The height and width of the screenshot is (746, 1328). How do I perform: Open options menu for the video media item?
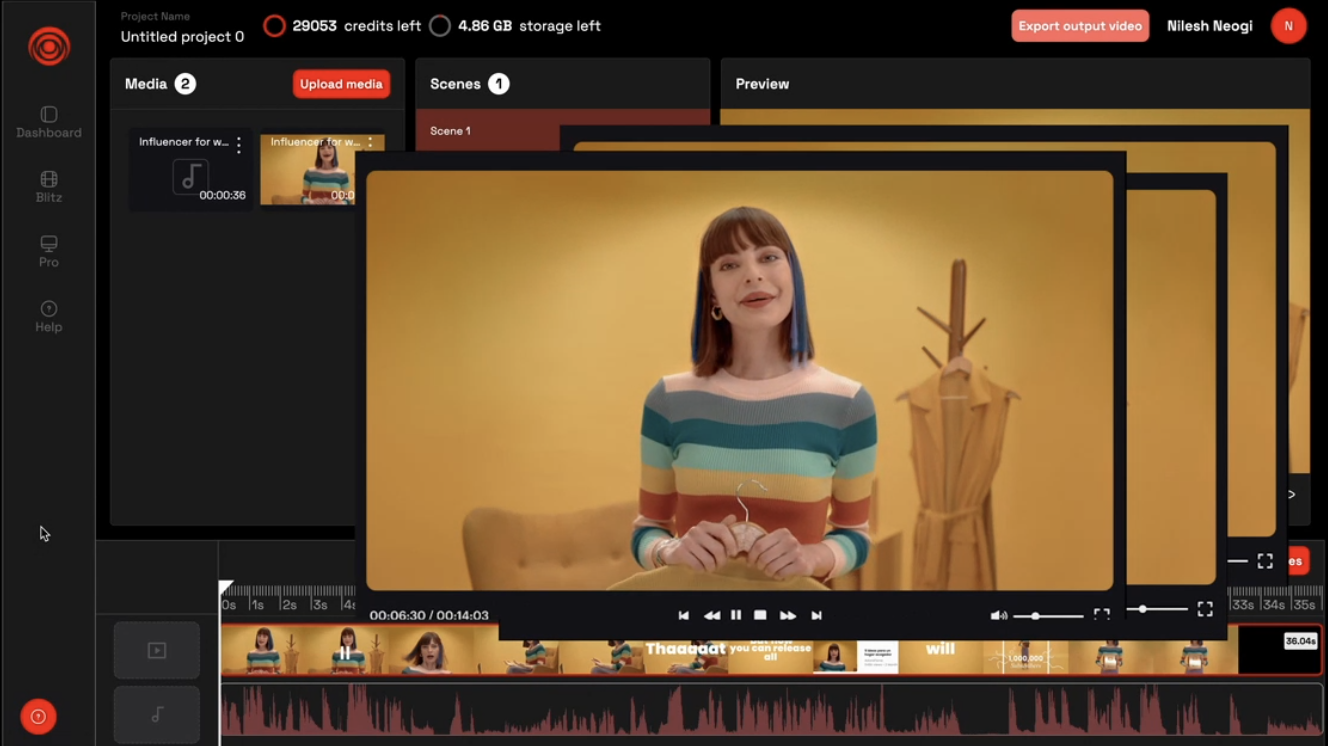click(x=370, y=143)
